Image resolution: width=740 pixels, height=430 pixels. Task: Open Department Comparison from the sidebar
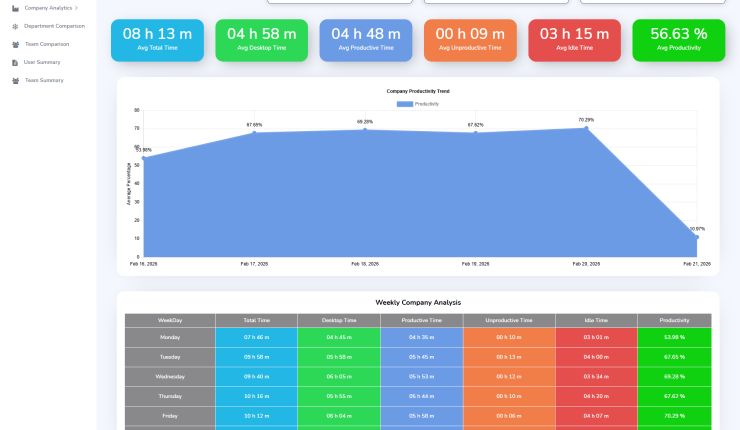point(54,26)
